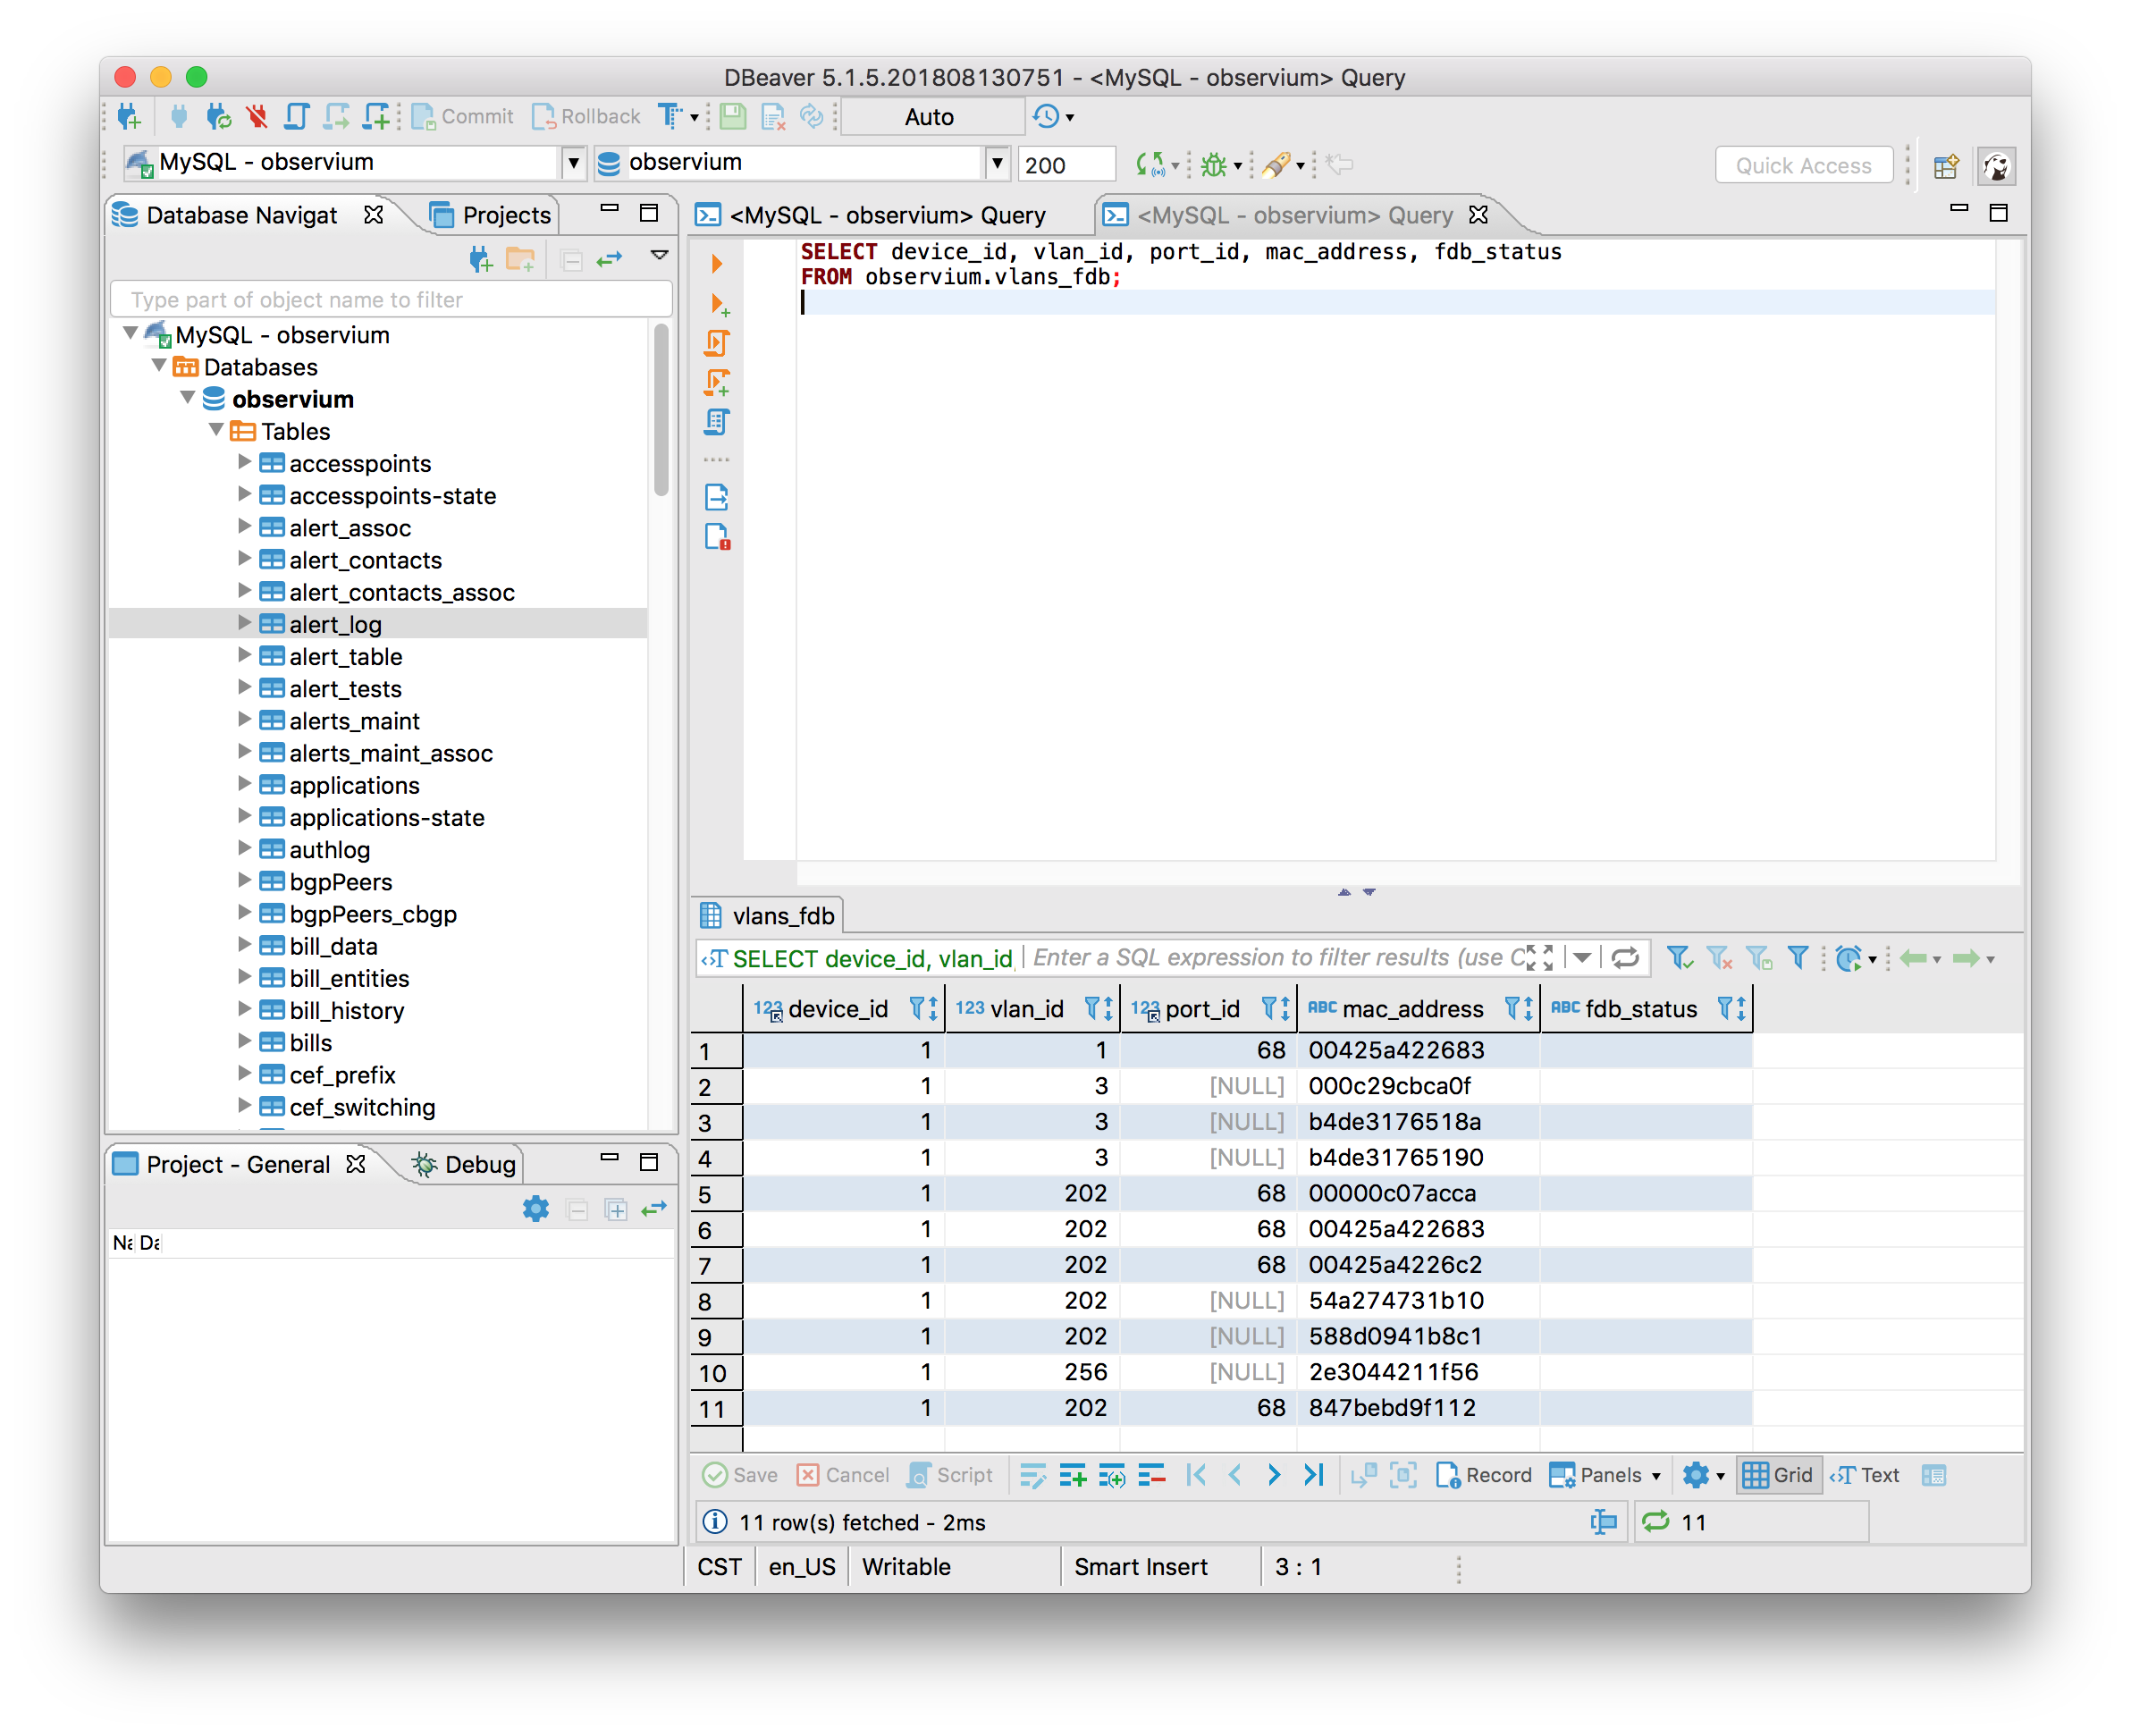This screenshot has height=1736, width=2131.
Task: Open the Open Perspective icon
Action: pyautogui.click(x=1945, y=166)
